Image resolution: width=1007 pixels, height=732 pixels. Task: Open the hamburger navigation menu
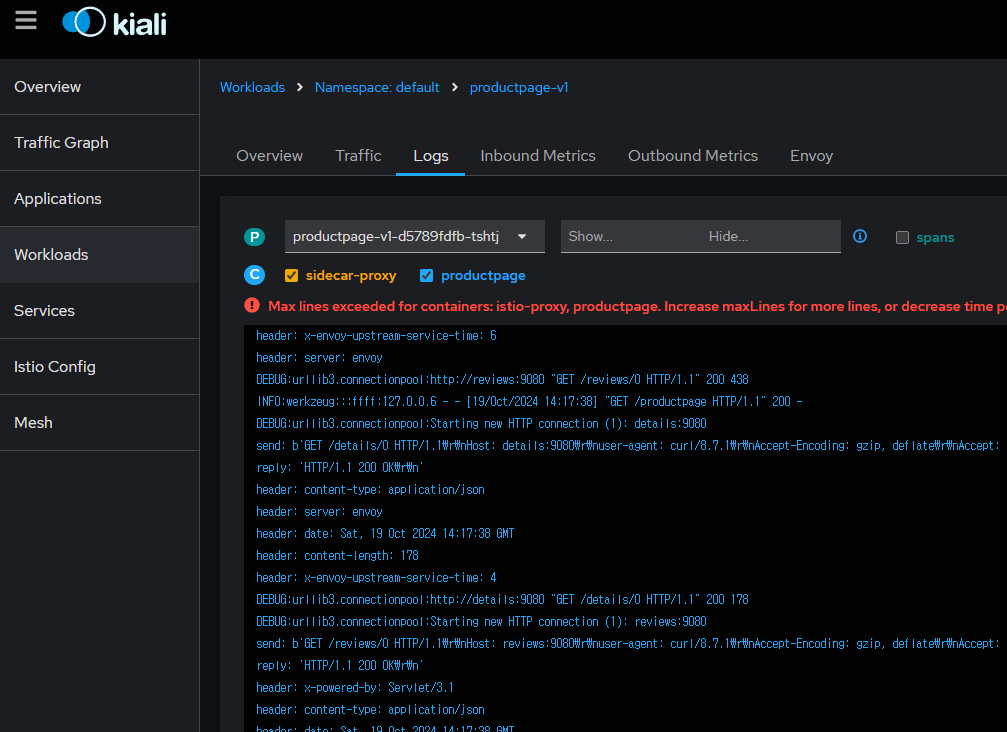click(26, 21)
